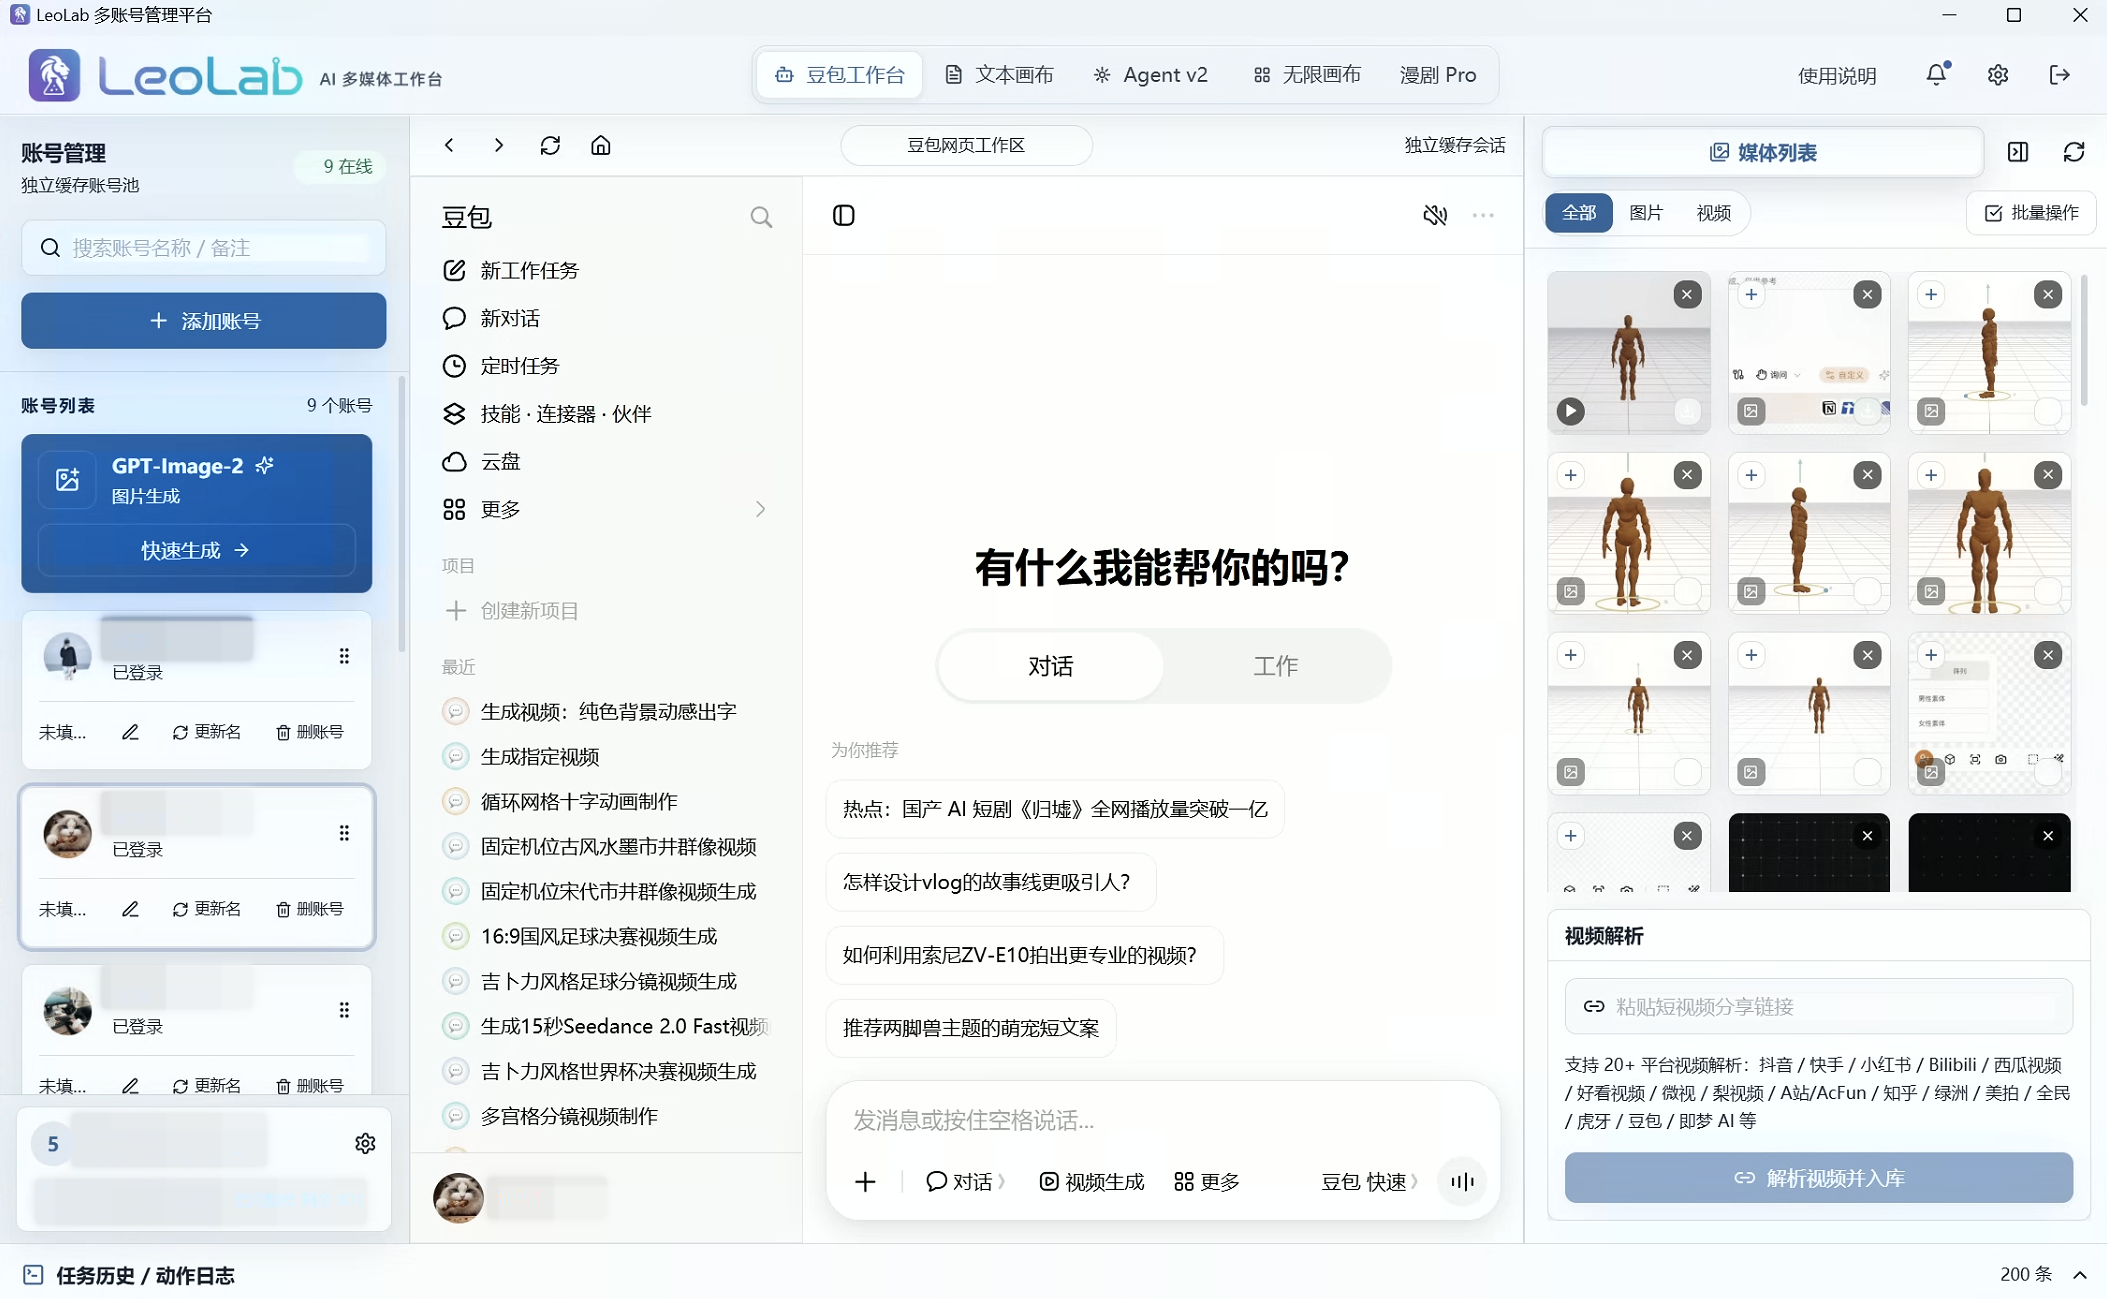Toggle the muted speaker icon

[1435, 215]
